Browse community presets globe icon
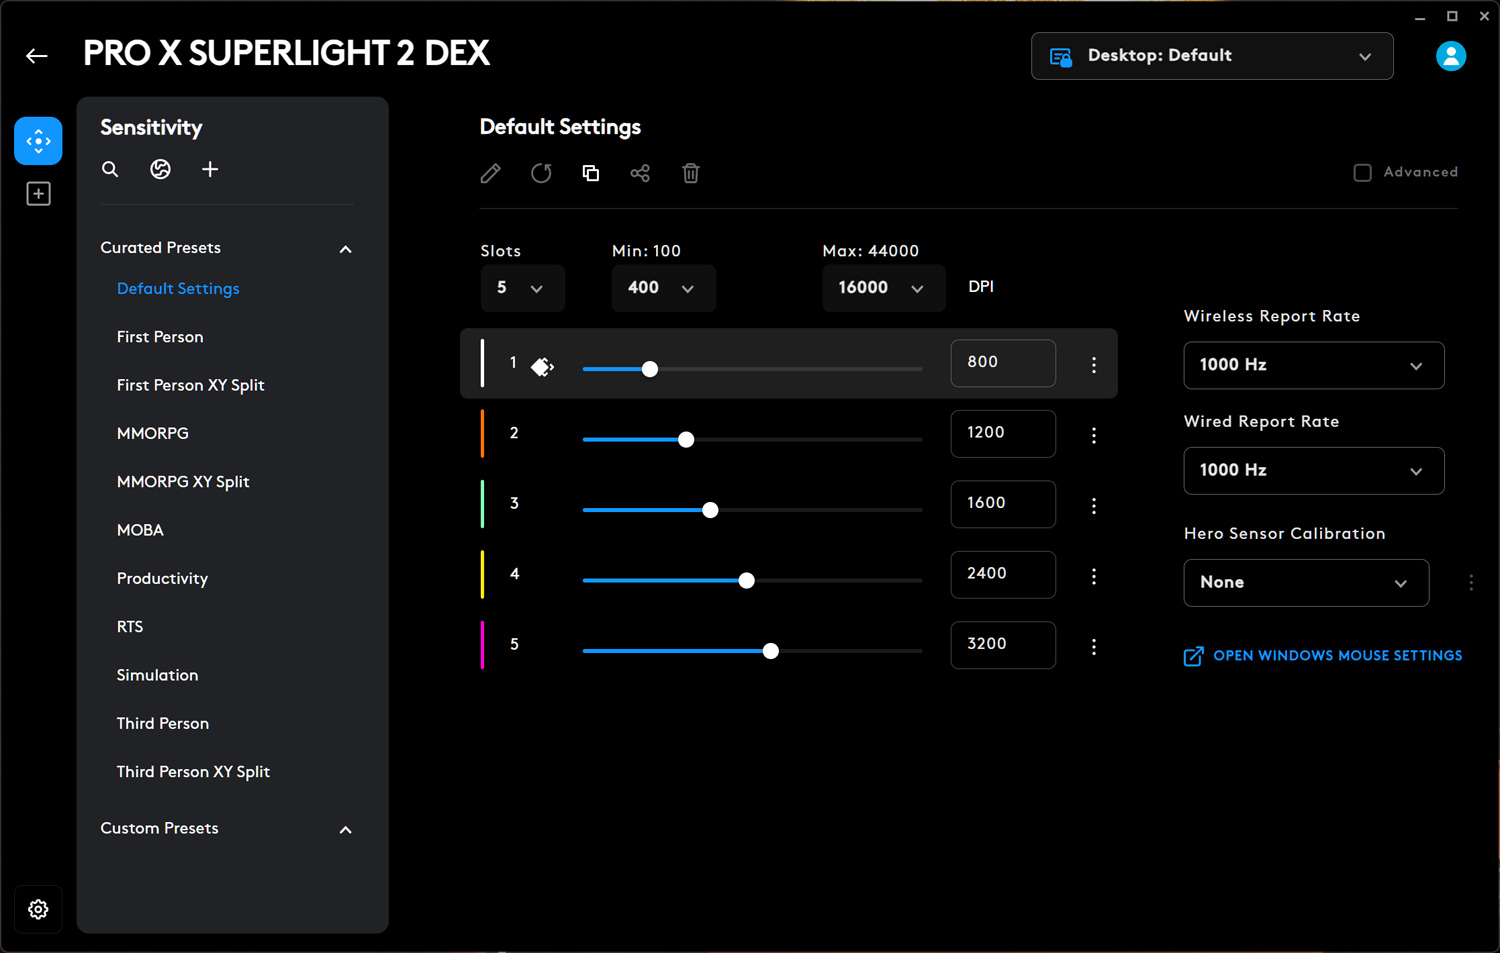 tap(160, 169)
